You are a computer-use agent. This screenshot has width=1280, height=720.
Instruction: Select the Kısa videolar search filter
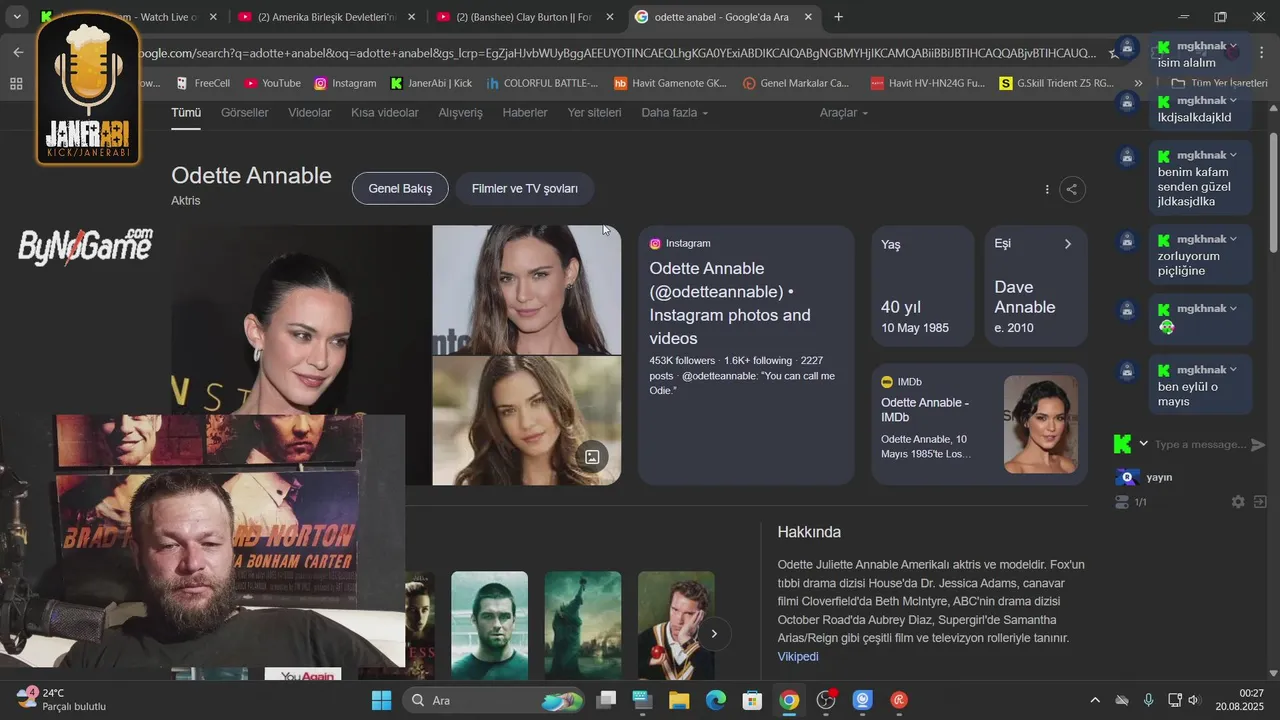385,113
